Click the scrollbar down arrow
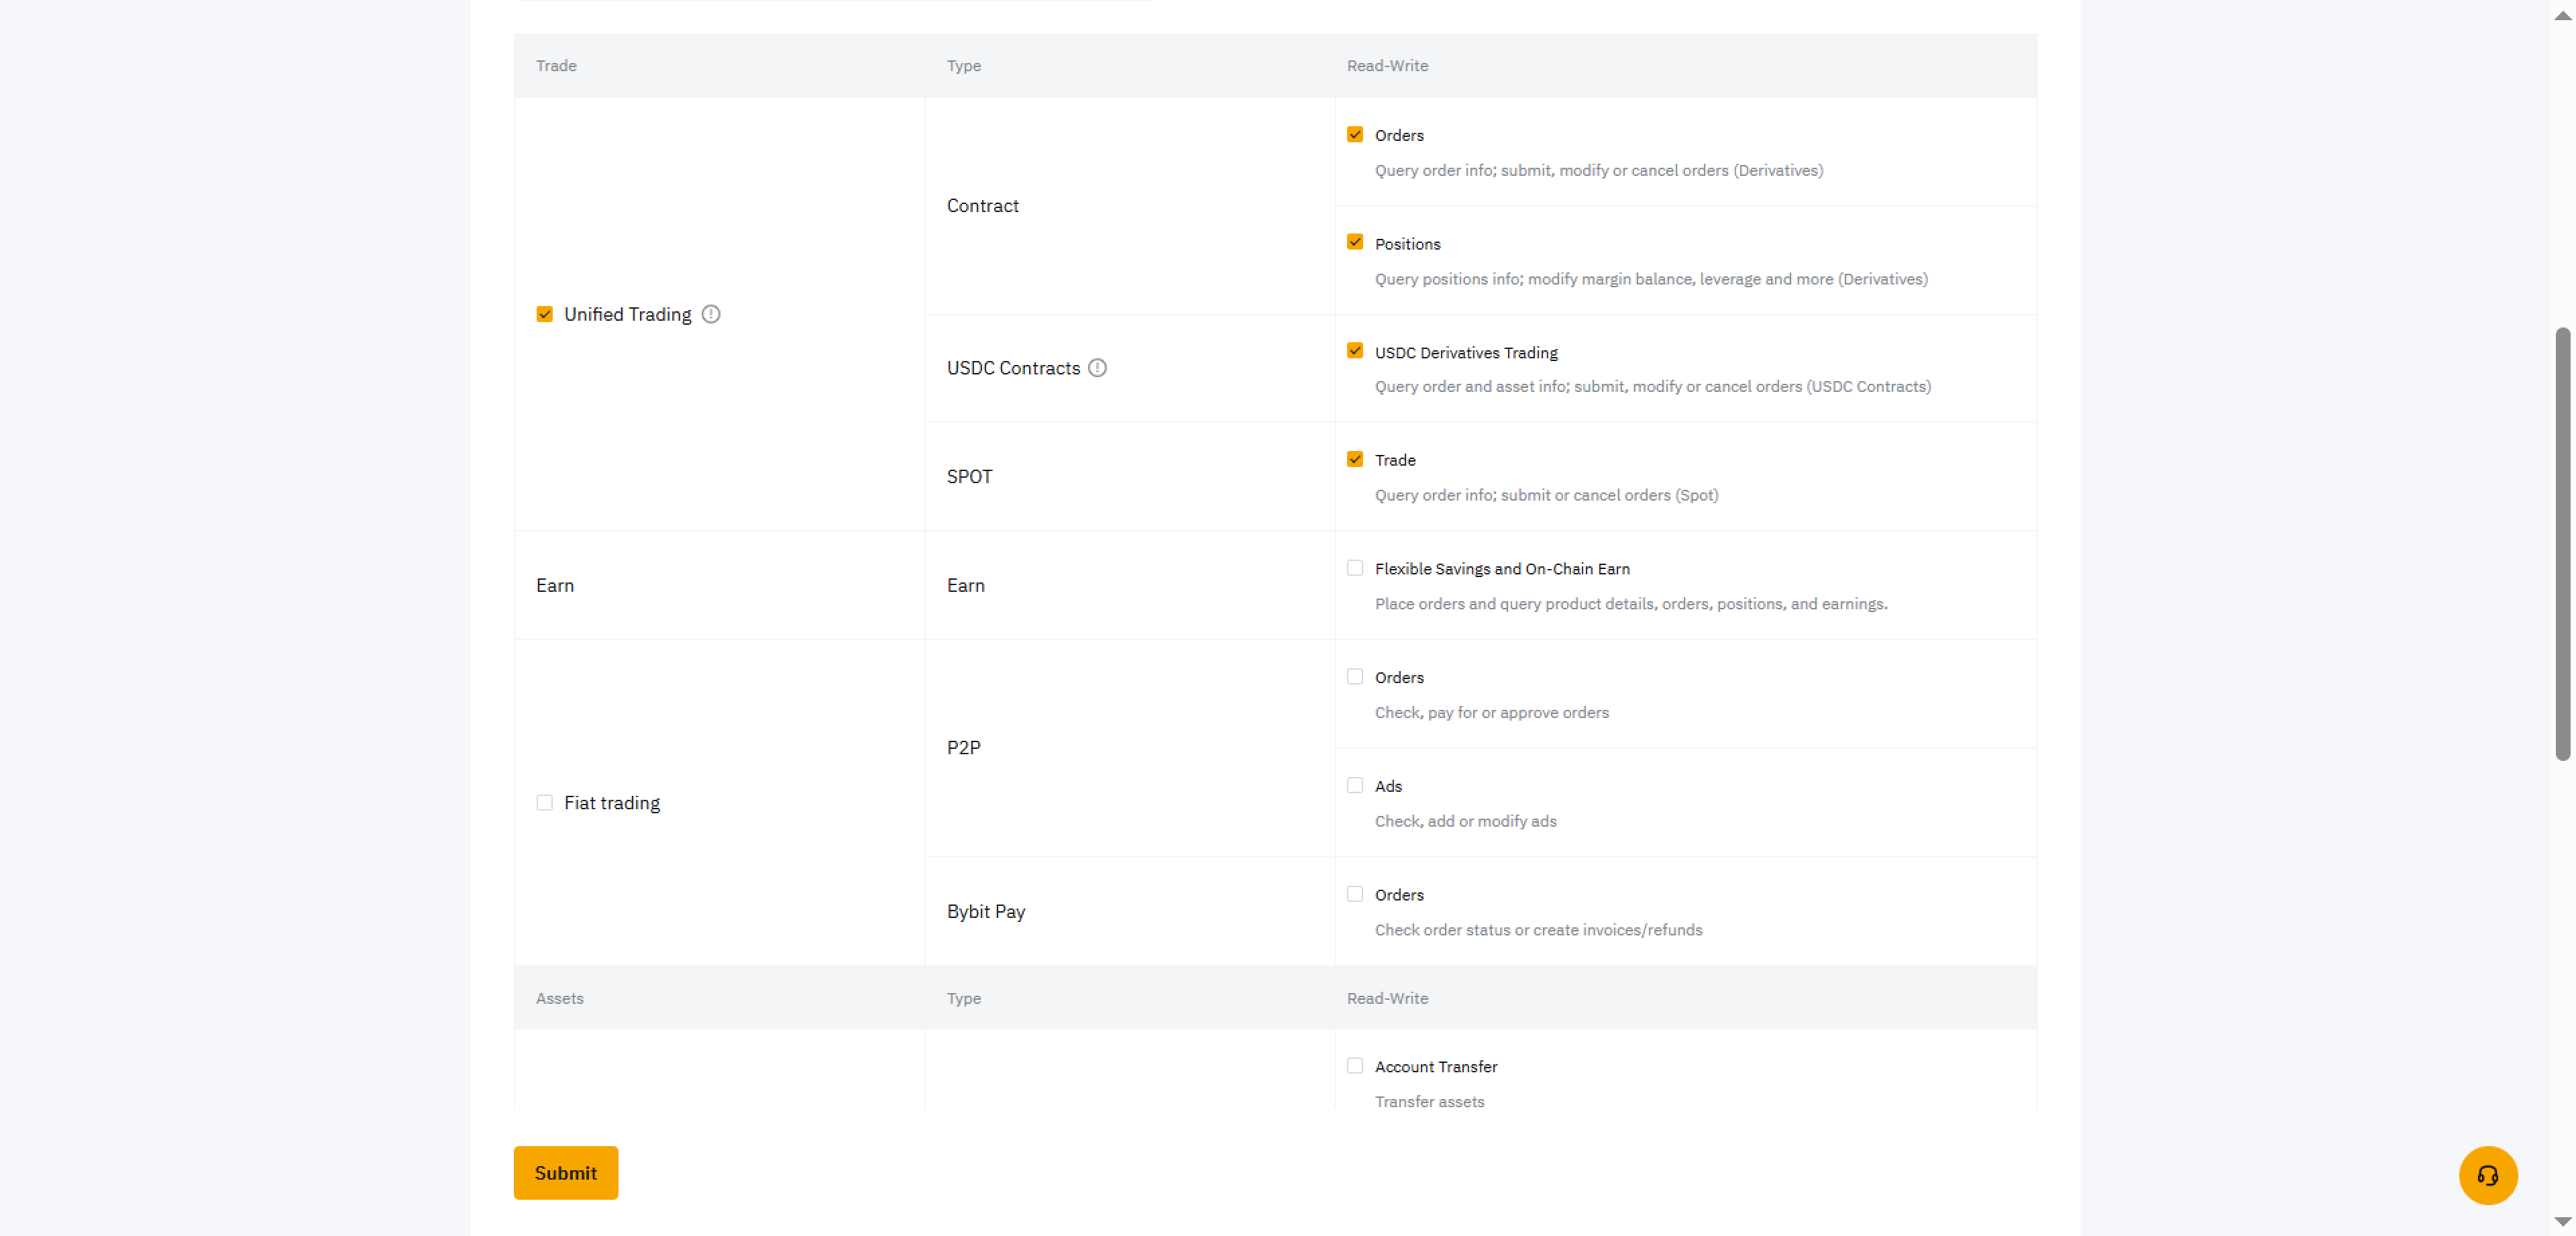The image size is (2576, 1236). tap(2562, 1221)
